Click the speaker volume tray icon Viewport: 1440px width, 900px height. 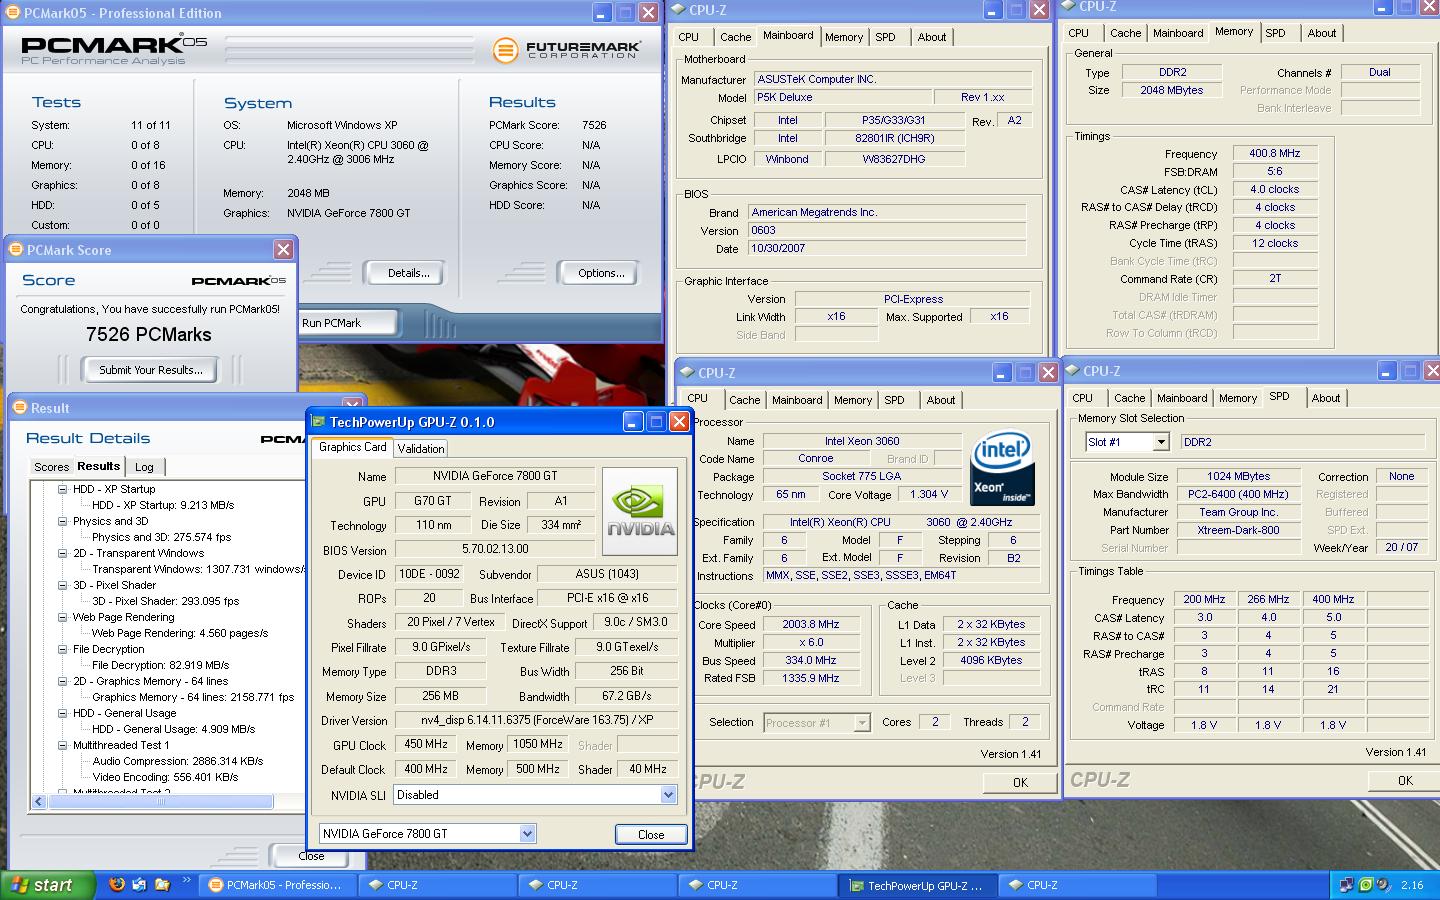(x=1383, y=885)
